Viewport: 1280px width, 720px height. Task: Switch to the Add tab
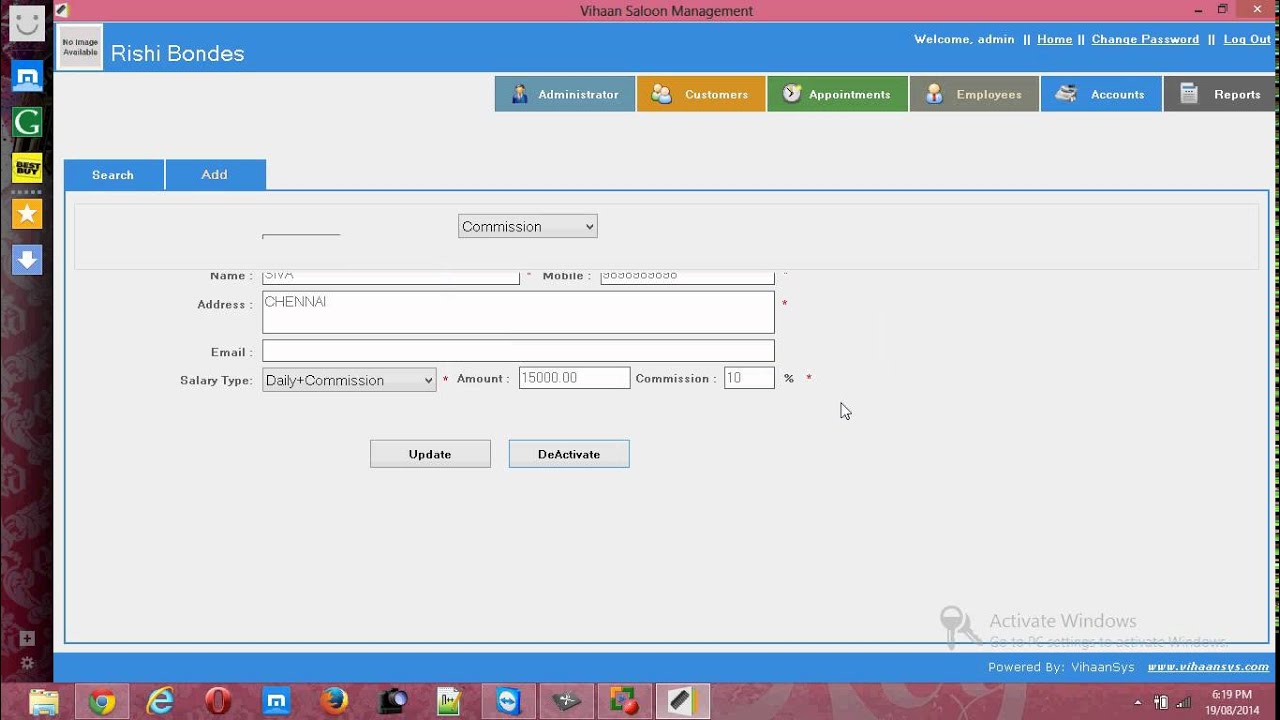pos(215,175)
